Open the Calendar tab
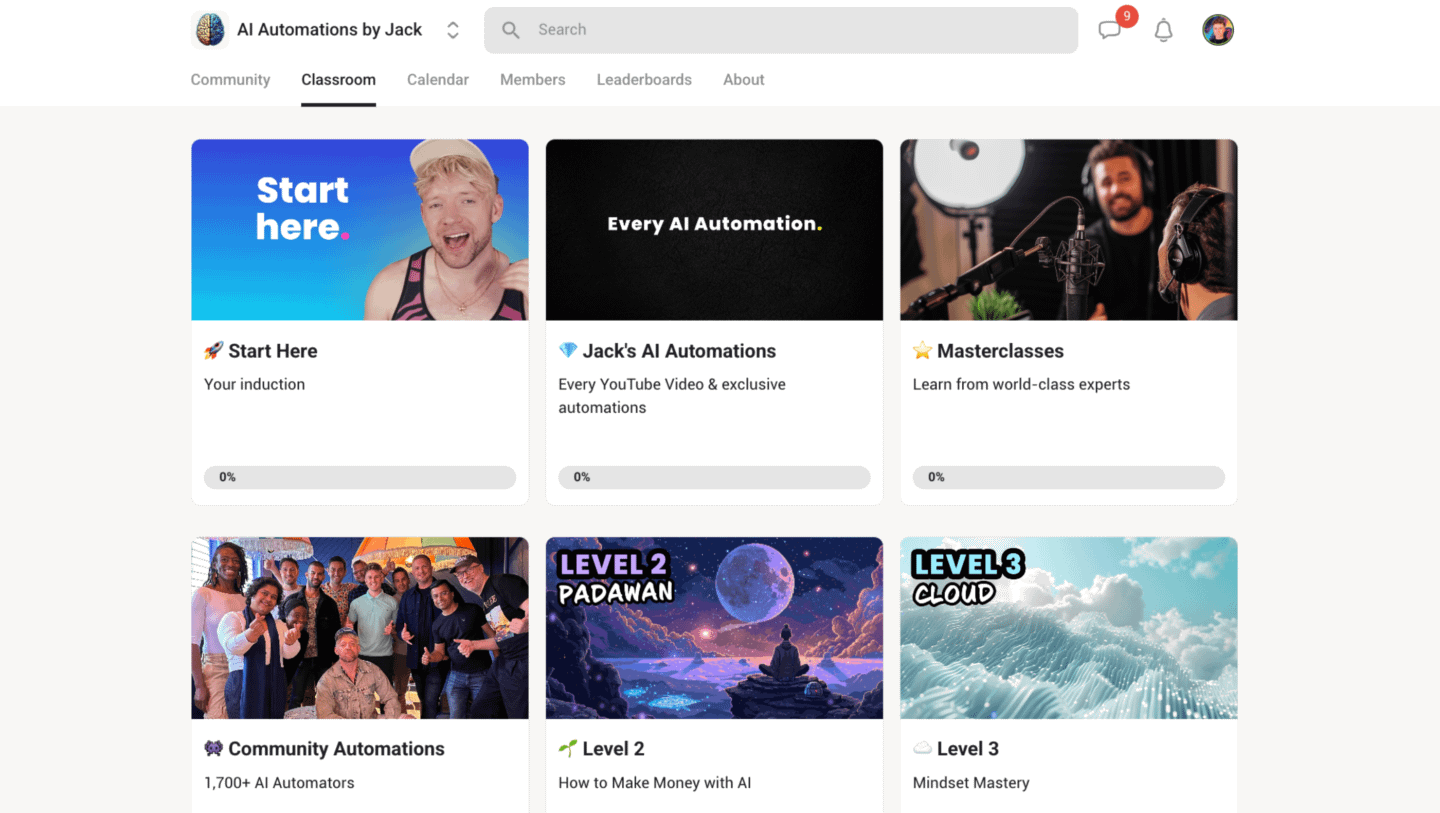 pos(438,80)
